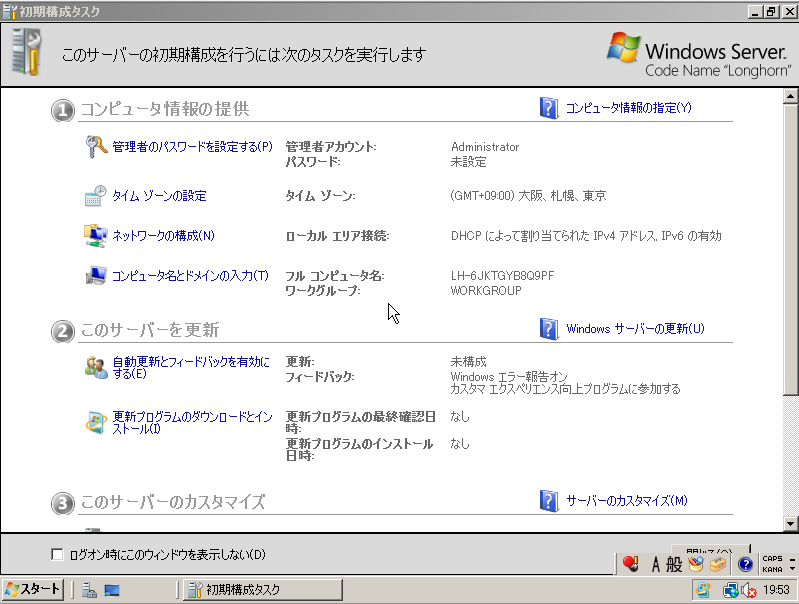Open '管理者のパスワードを設定する(P)' link
Image resolution: width=799 pixels, height=604 pixels.
pyautogui.click(x=192, y=147)
